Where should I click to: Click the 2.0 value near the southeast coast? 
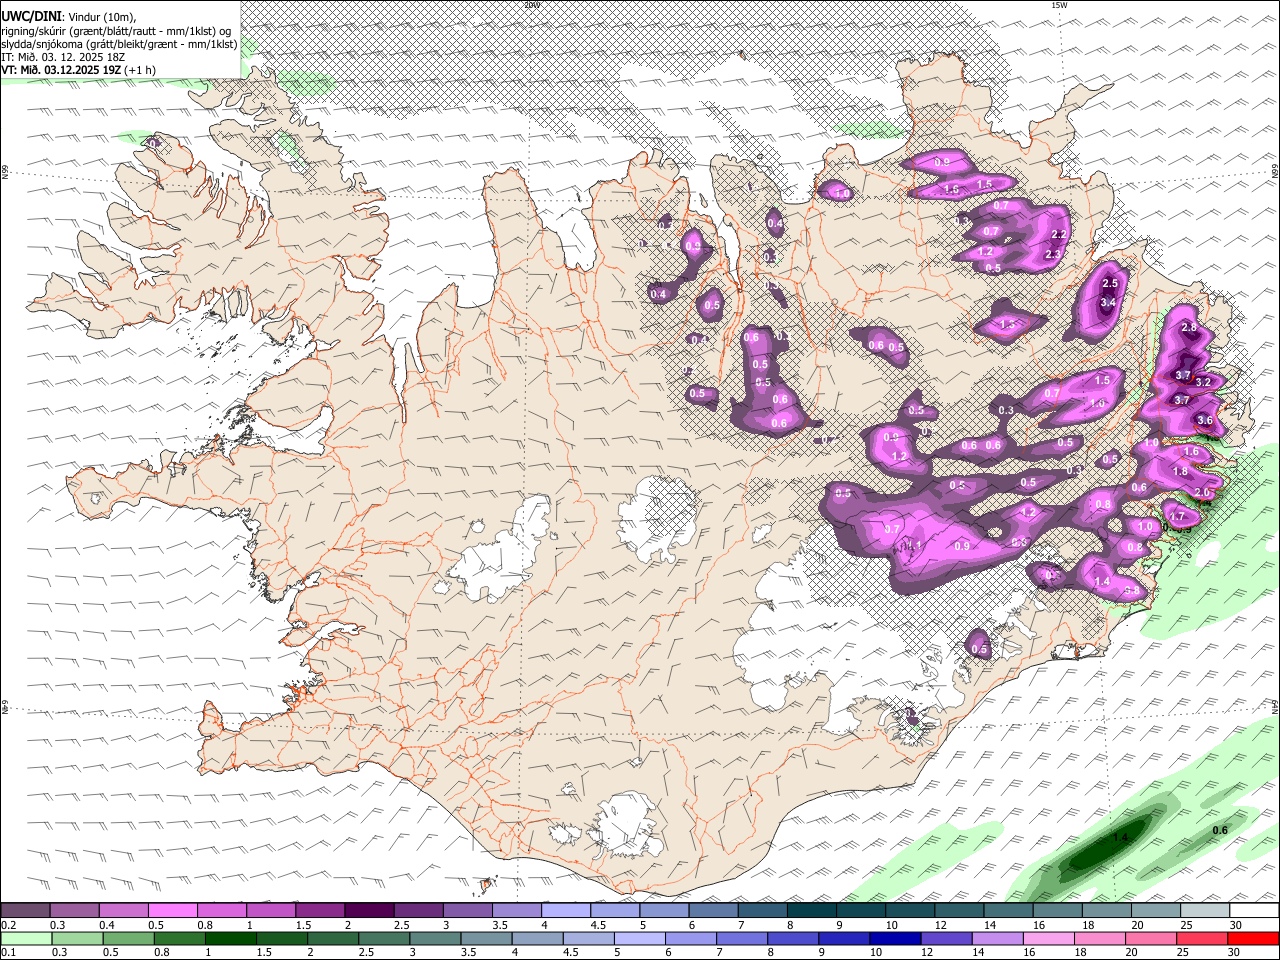pyautogui.click(x=1203, y=493)
